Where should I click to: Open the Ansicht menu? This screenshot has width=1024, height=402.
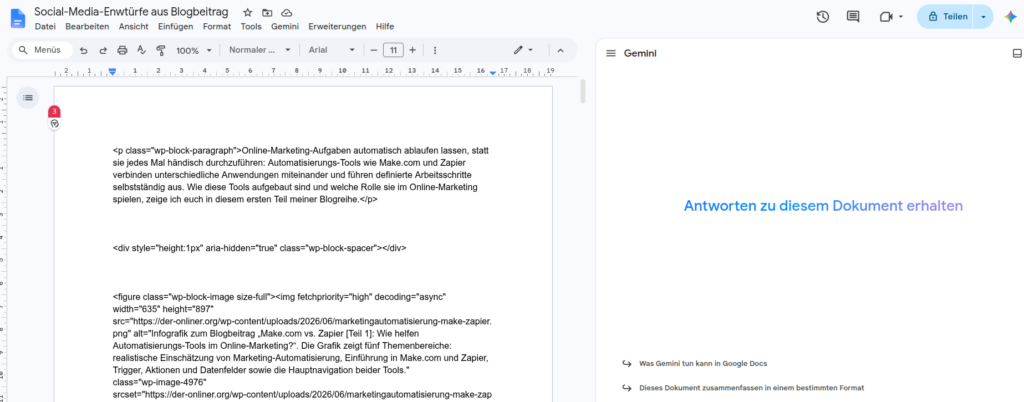click(x=133, y=27)
